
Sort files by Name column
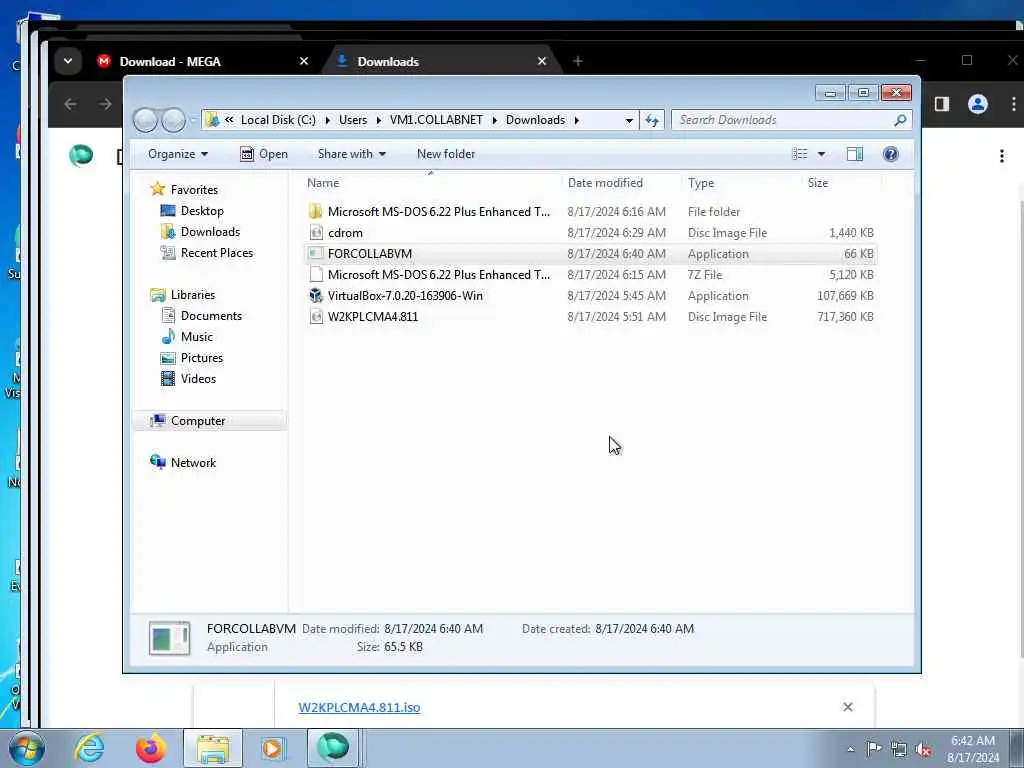click(x=431, y=183)
